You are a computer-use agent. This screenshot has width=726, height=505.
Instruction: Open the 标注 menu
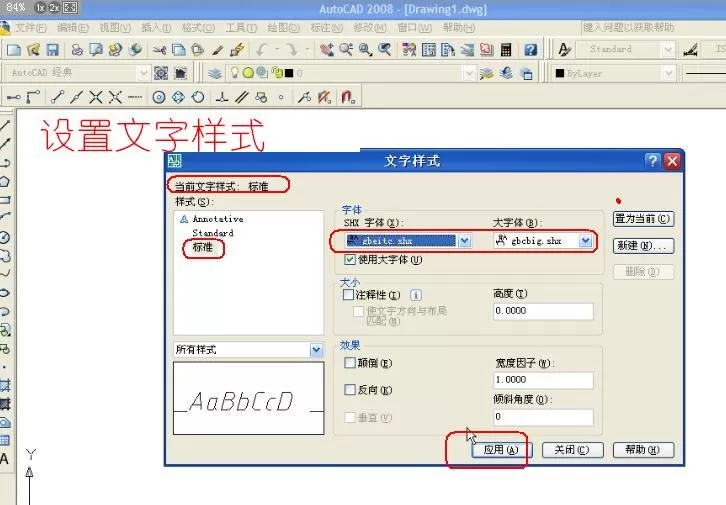tap(326, 28)
